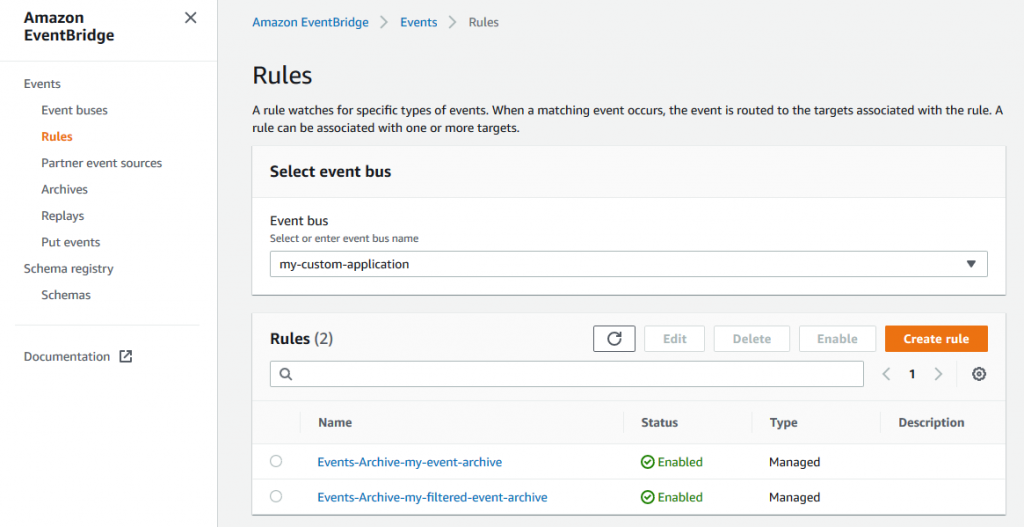Open the Event bus dropdown
Screen dimensions: 1024x527
point(629,264)
